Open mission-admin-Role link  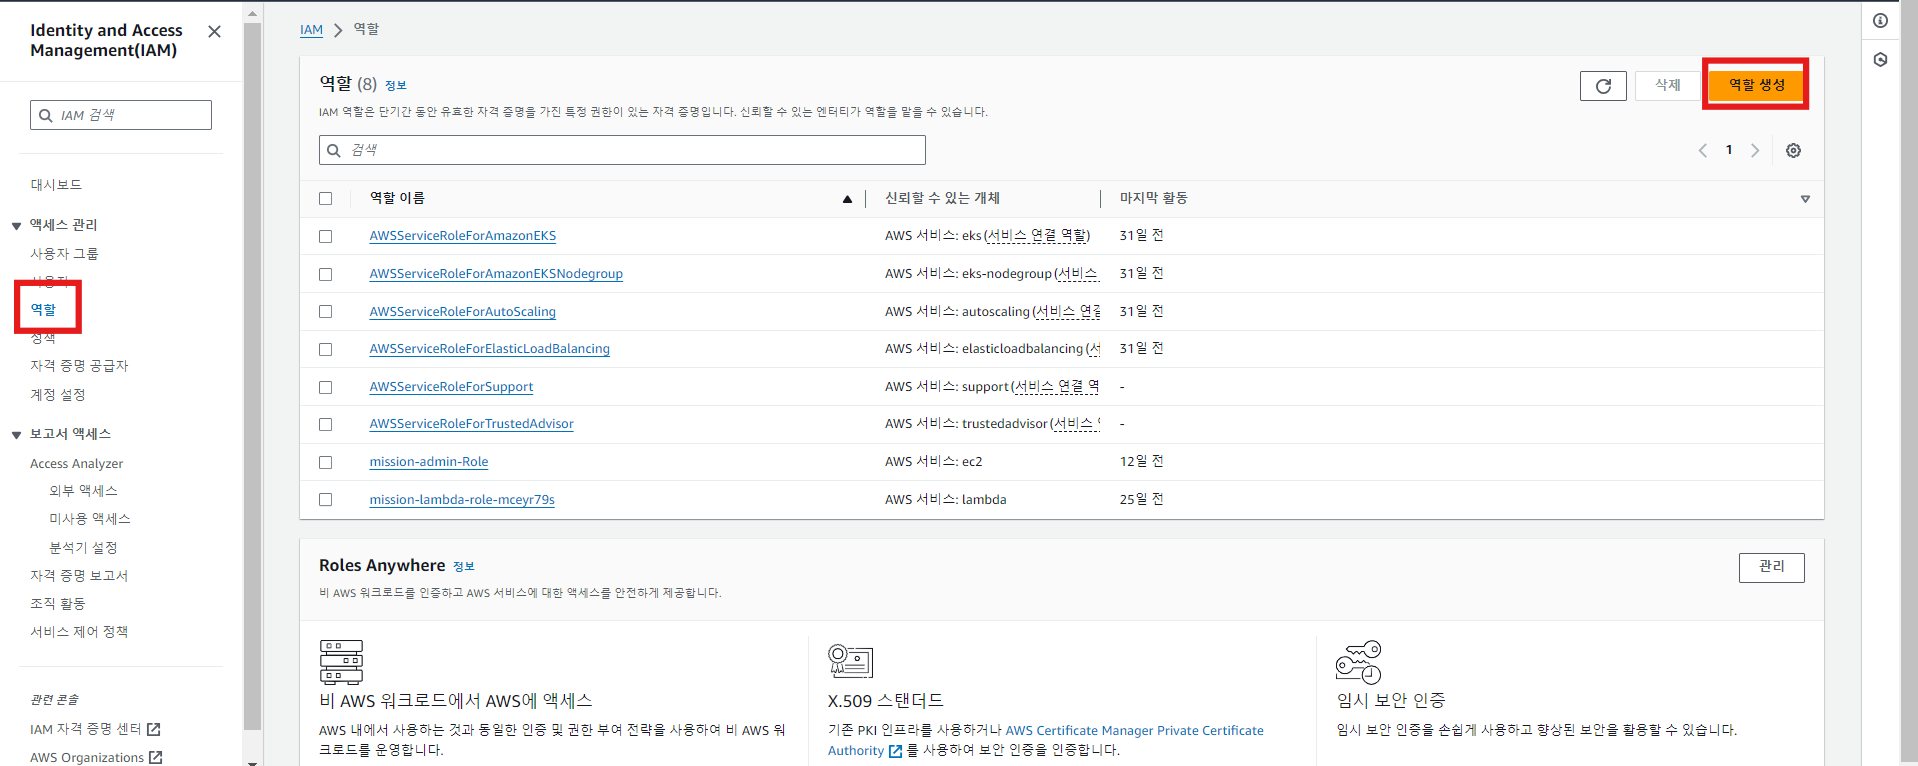point(428,462)
